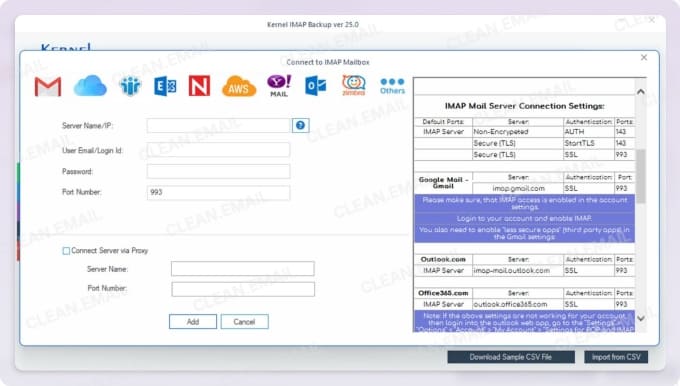Click imap-mail.outlook.com server cell

pos(518,270)
